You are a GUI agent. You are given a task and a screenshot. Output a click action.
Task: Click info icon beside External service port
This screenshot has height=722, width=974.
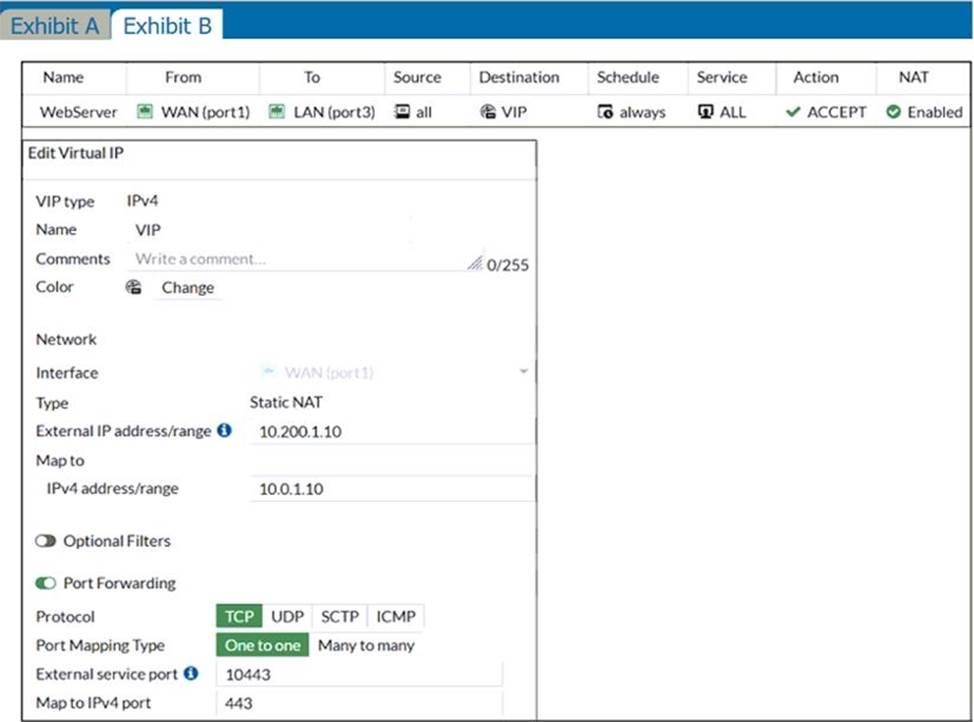tap(192, 674)
